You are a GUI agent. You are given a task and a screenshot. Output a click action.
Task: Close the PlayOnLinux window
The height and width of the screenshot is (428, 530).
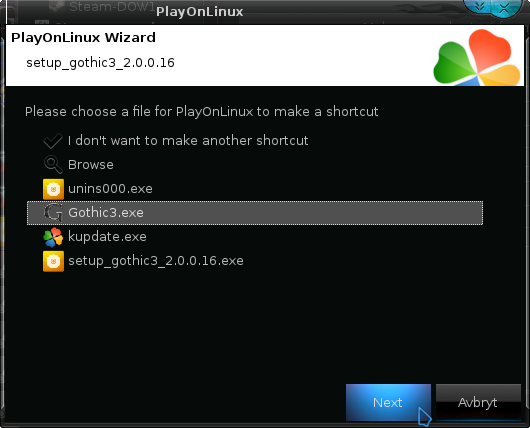pos(504,8)
